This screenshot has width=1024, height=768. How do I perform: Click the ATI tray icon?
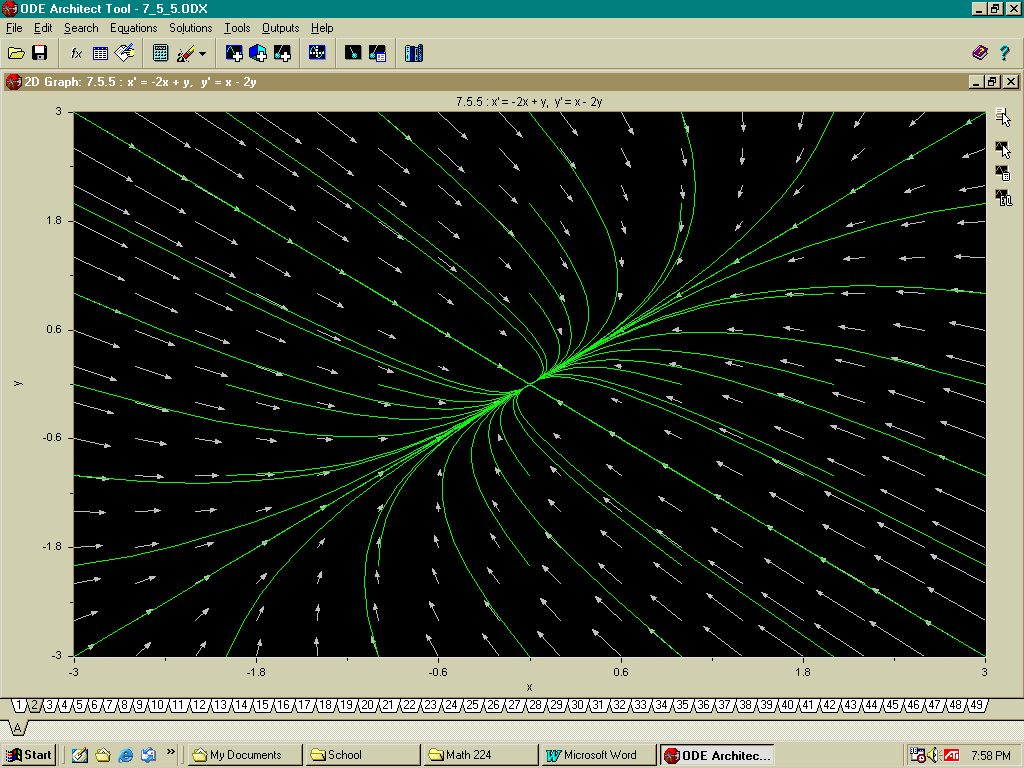pos(951,755)
